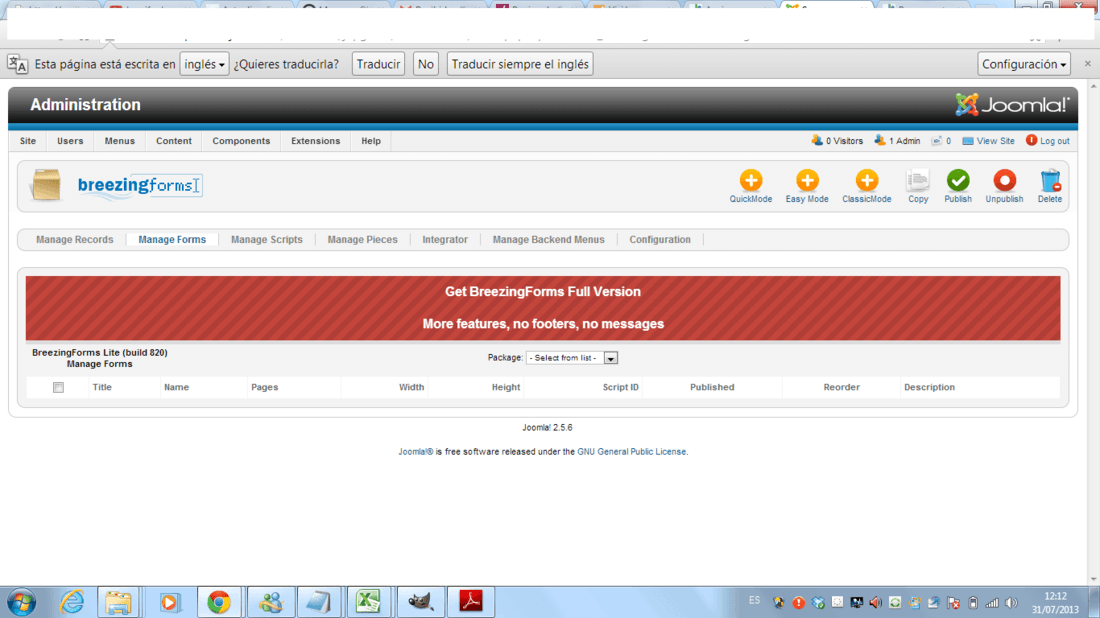1100x618 pixels.
Task: Click the green Publish icon
Action: (958, 186)
